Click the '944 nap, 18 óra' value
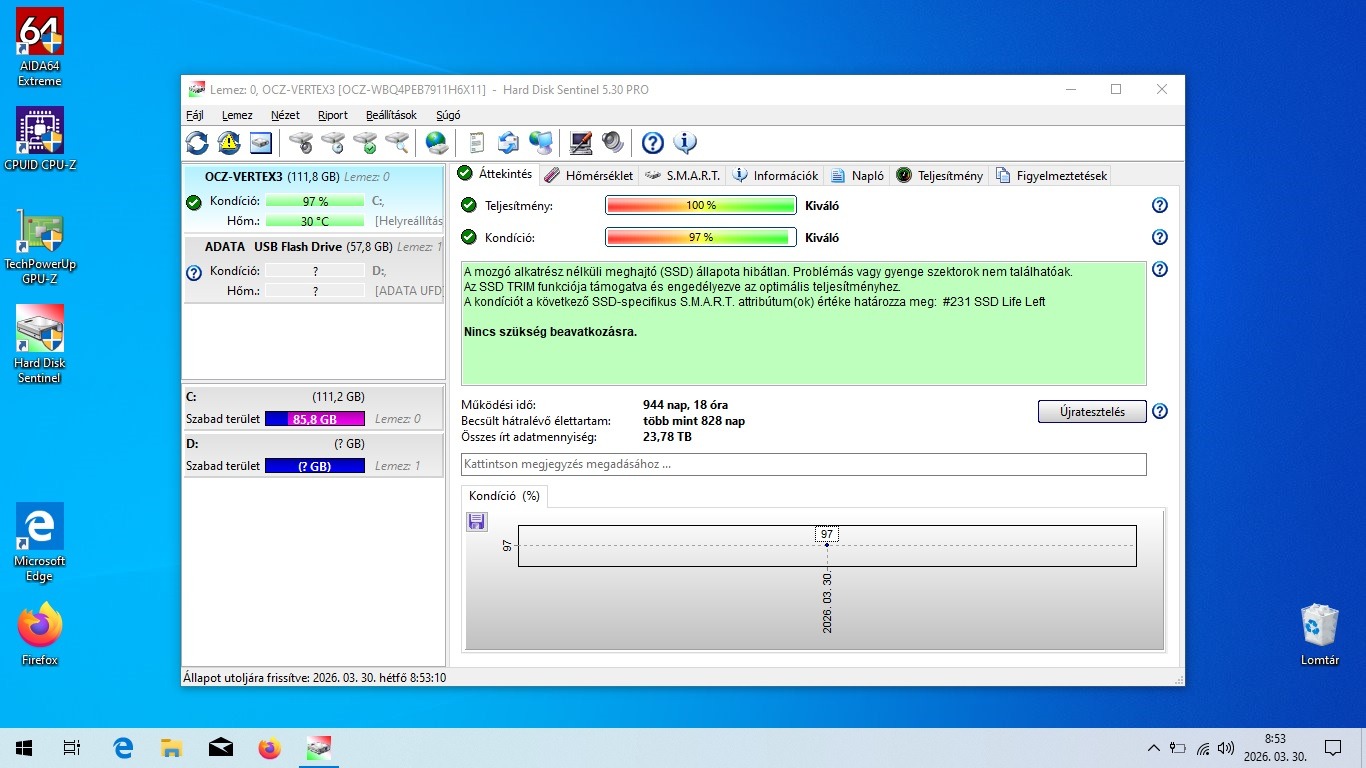Screen dimensions: 1366x768 point(685,405)
